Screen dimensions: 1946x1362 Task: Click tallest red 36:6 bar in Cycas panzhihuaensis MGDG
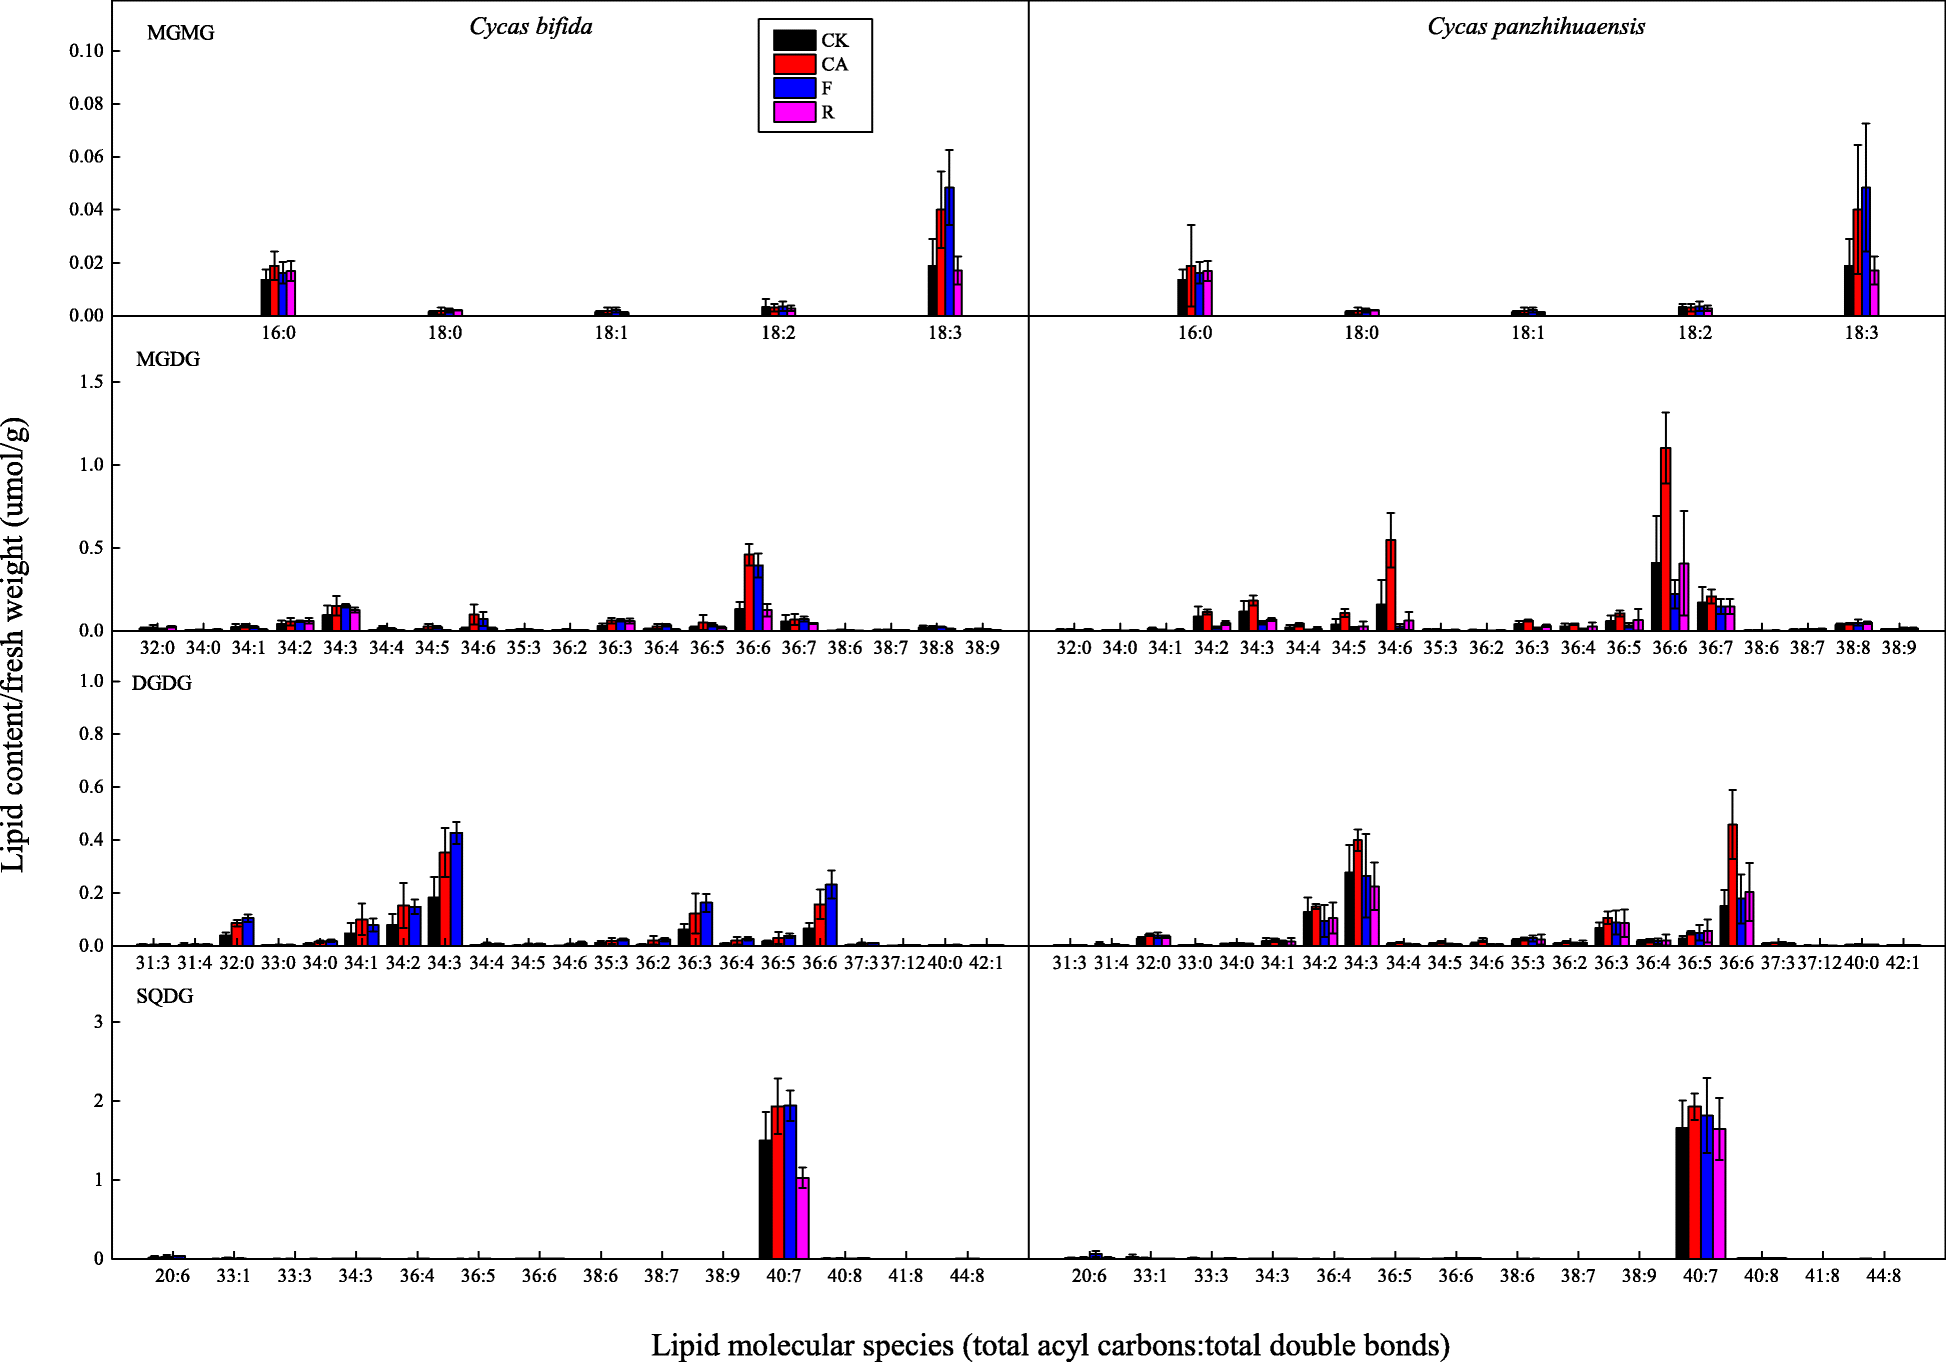pos(1665,539)
